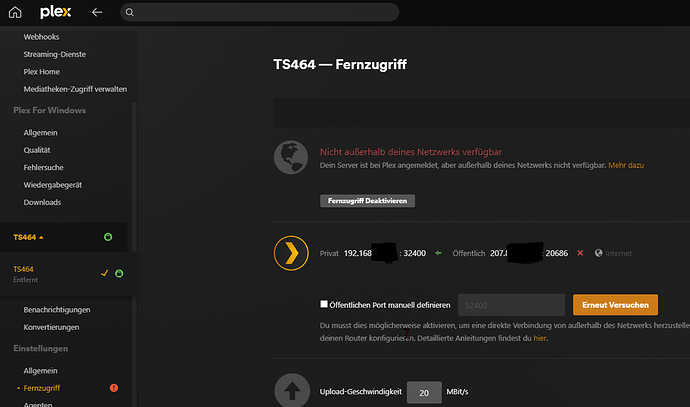
Task: Click the Upload-Geschwindigkeit field with 20
Action: [x=424, y=392]
